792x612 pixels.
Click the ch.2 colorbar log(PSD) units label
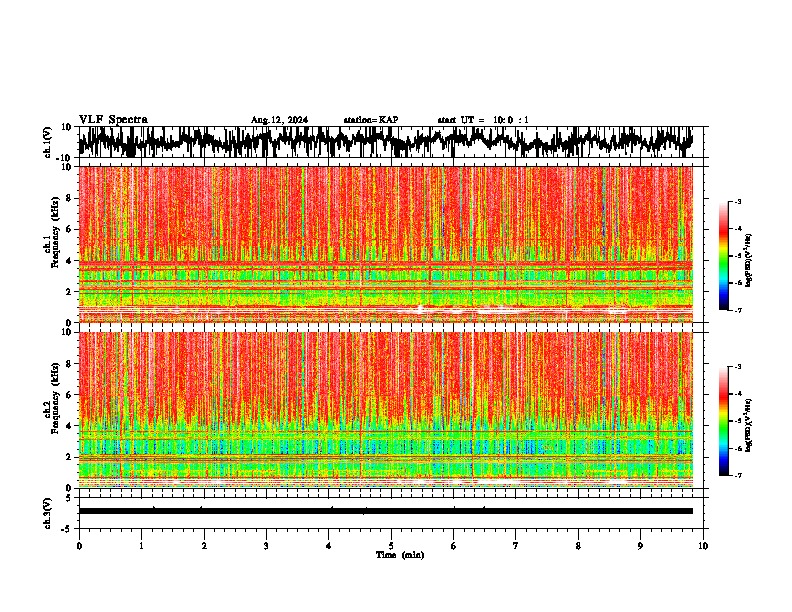(x=749, y=425)
